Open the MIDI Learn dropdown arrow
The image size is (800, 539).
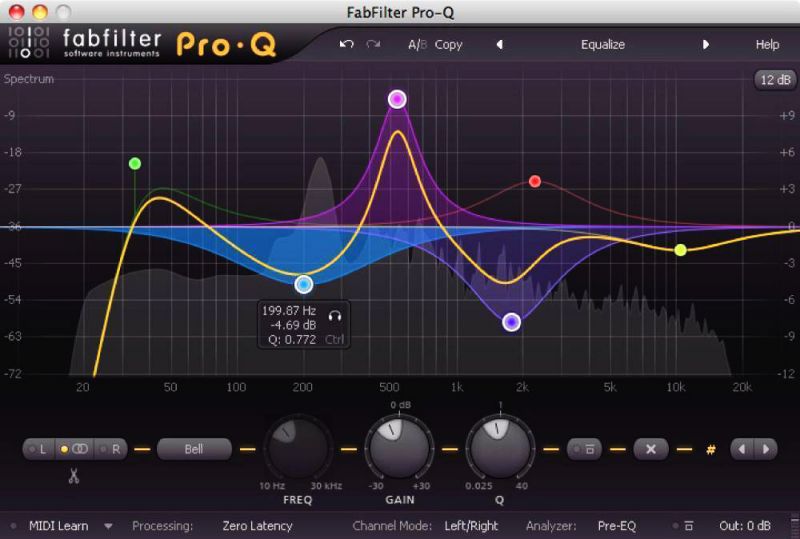click(x=108, y=526)
